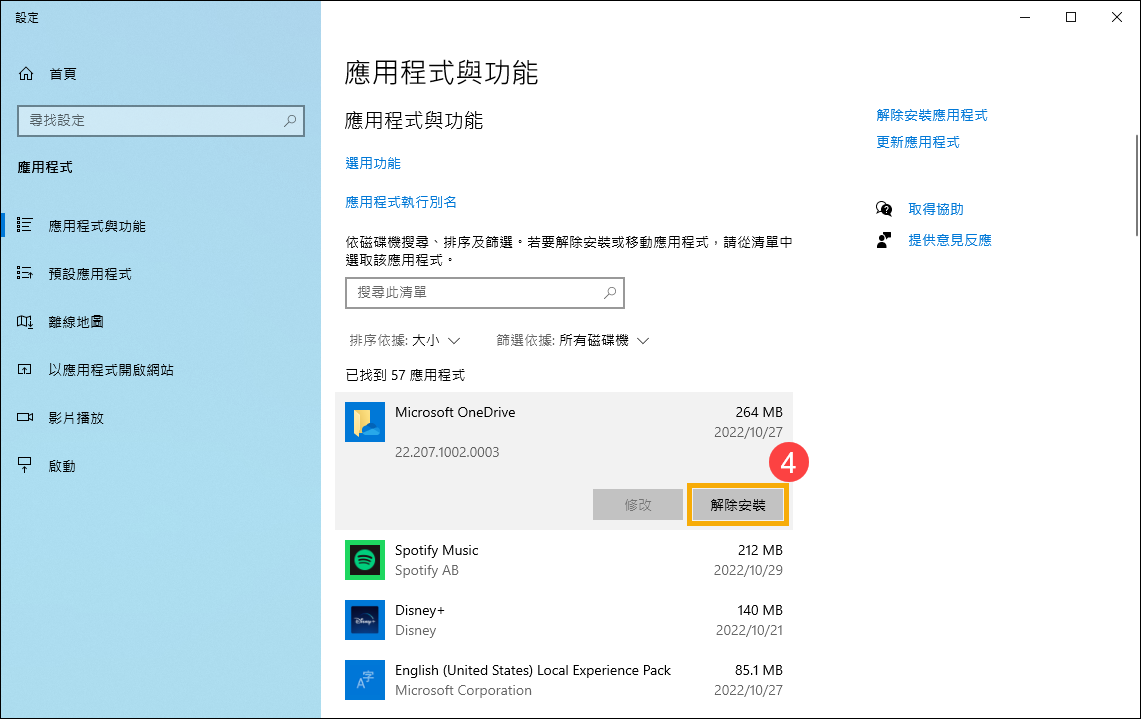Open the 應用程式執行別名 link
1141x719 pixels.
tap(401, 202)
